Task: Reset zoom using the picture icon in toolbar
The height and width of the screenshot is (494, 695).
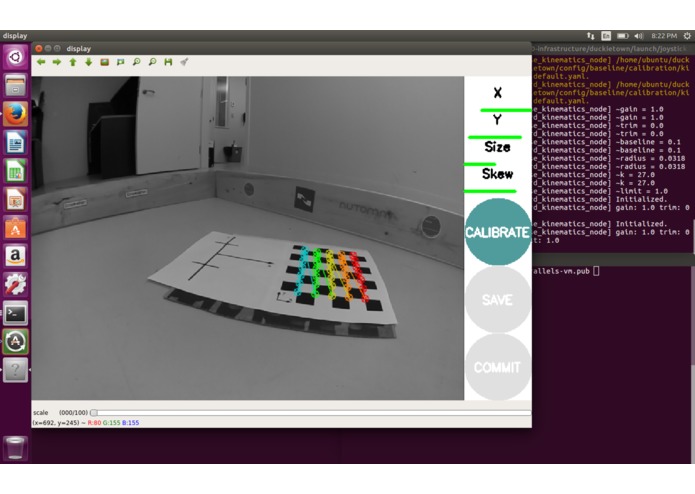Action: point(105,62)
